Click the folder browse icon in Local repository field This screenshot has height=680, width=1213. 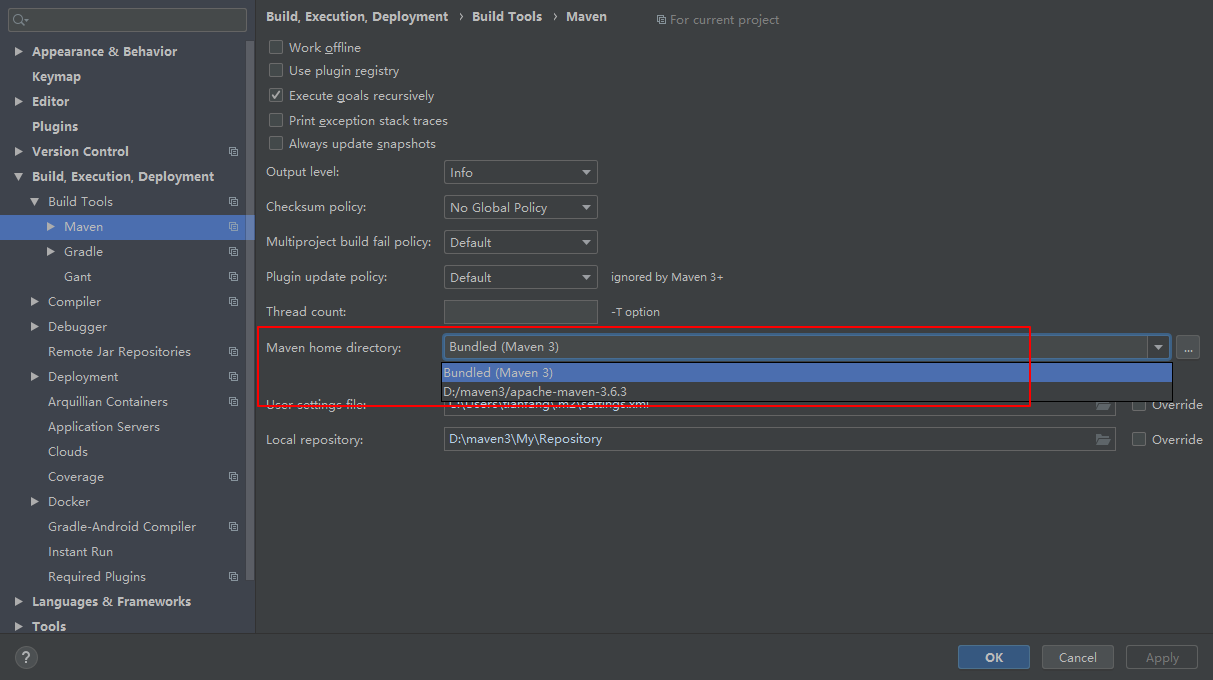click(x=1103, y=439)
